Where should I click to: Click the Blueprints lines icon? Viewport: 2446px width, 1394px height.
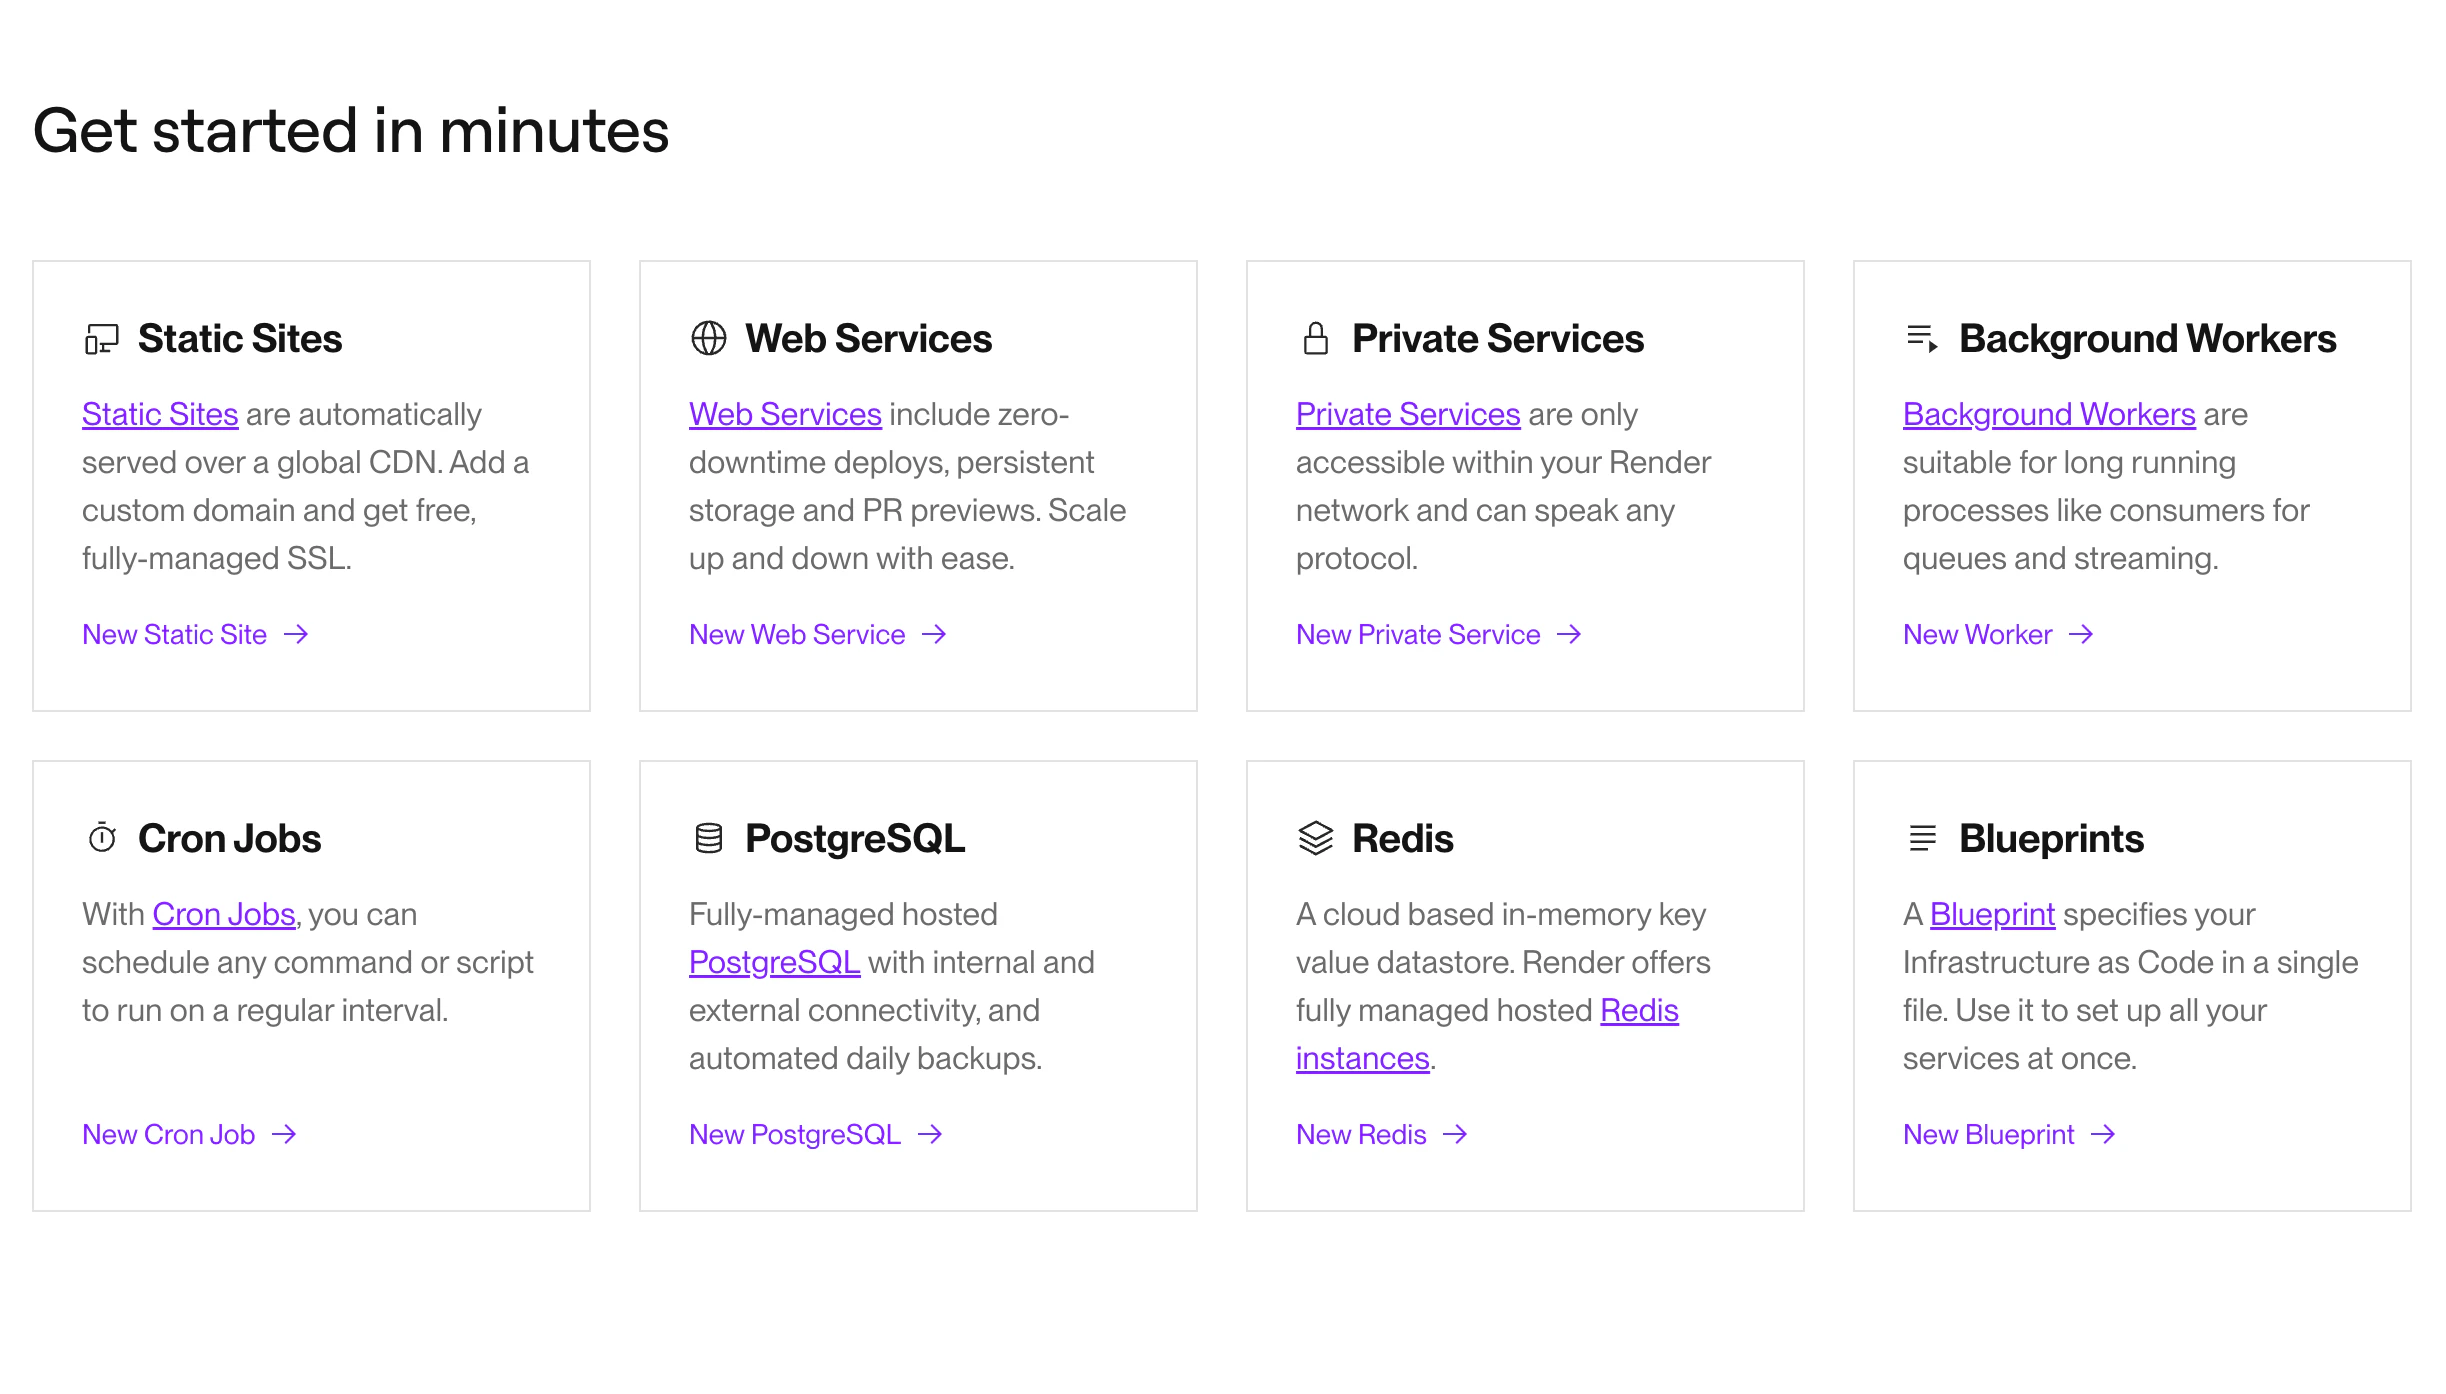click(x=1922, y=838)
